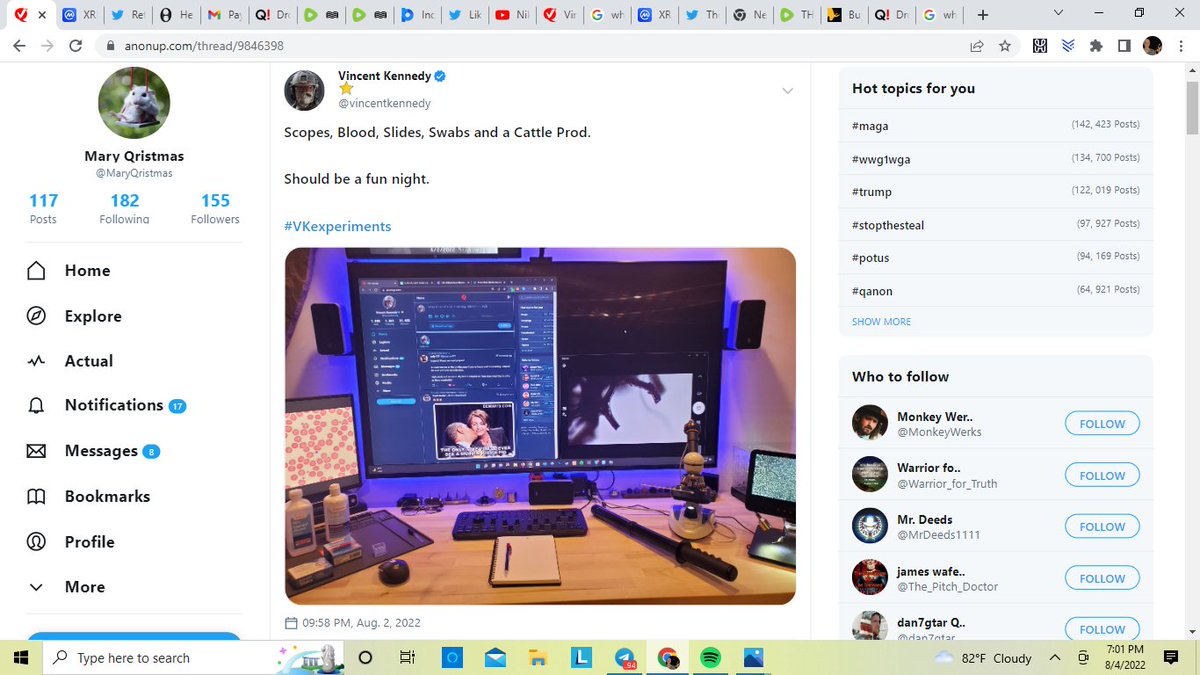
Task: Open Spotify from the taskbar
Action: pos(711,657)
